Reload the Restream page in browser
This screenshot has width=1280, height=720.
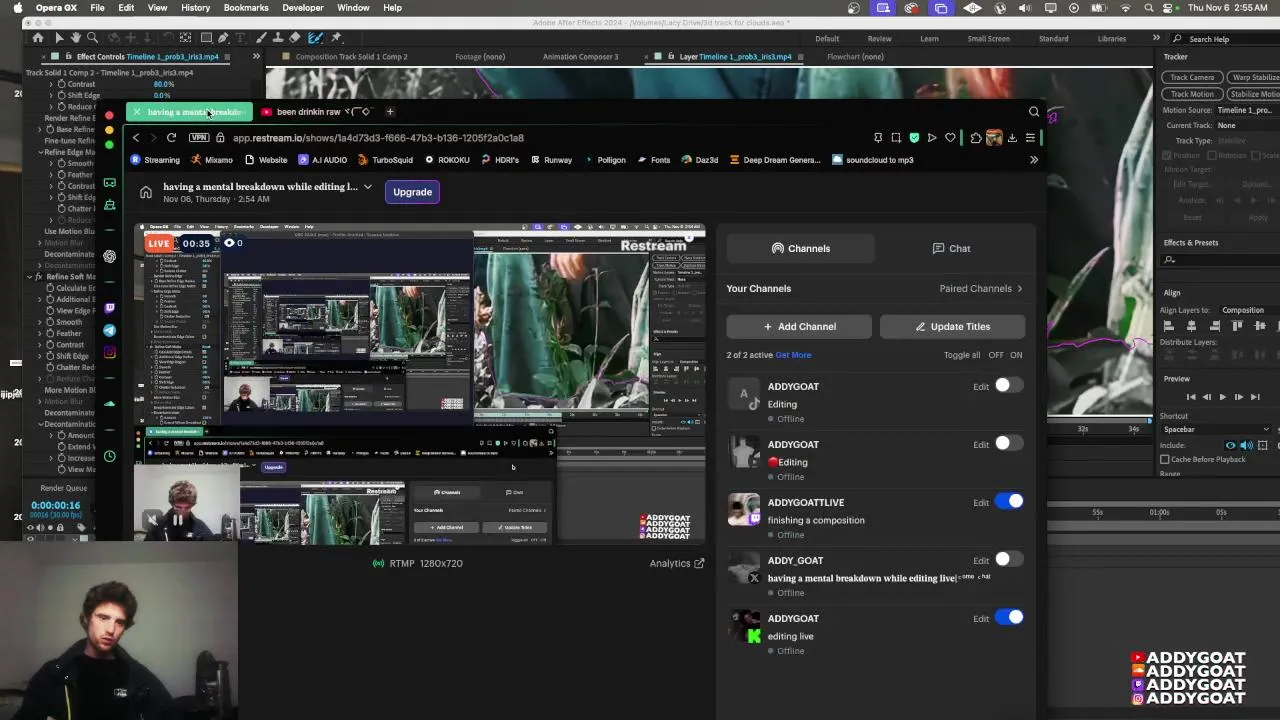click(x=171, y=138)
